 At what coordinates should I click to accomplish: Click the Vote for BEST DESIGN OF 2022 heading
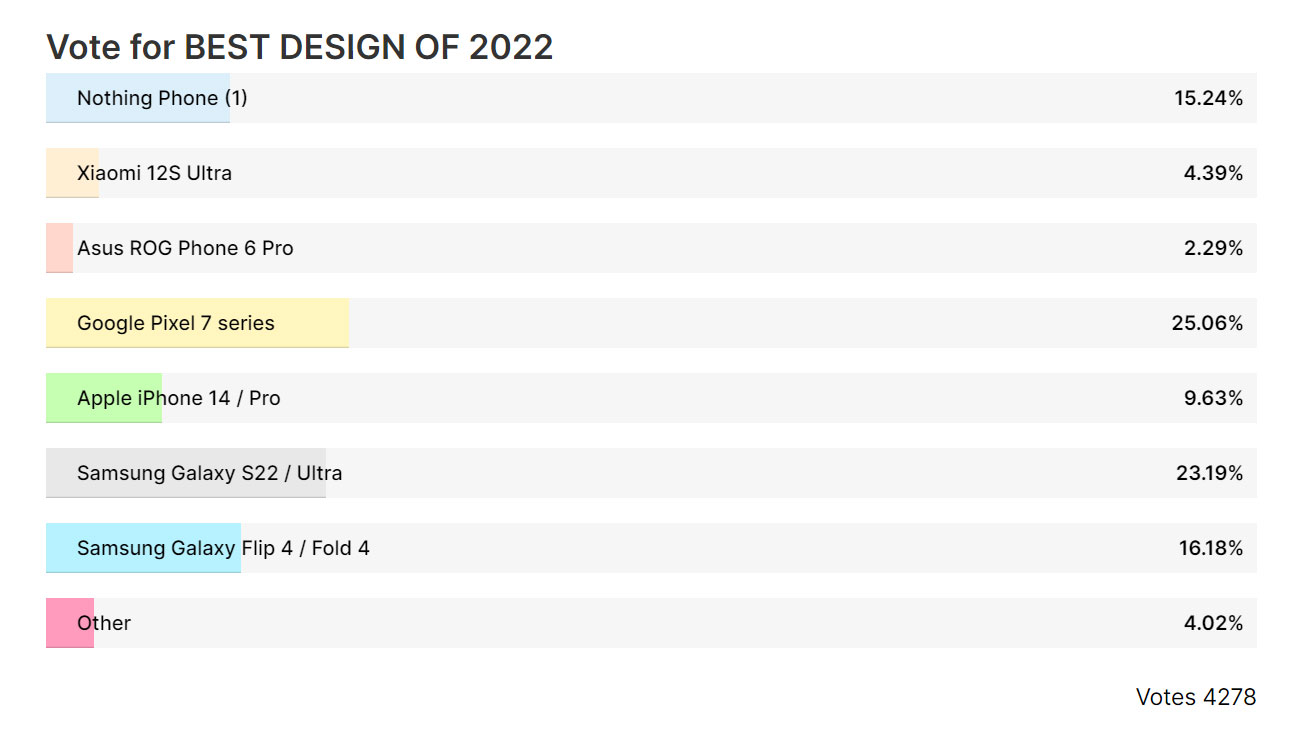tap(300, 47)
